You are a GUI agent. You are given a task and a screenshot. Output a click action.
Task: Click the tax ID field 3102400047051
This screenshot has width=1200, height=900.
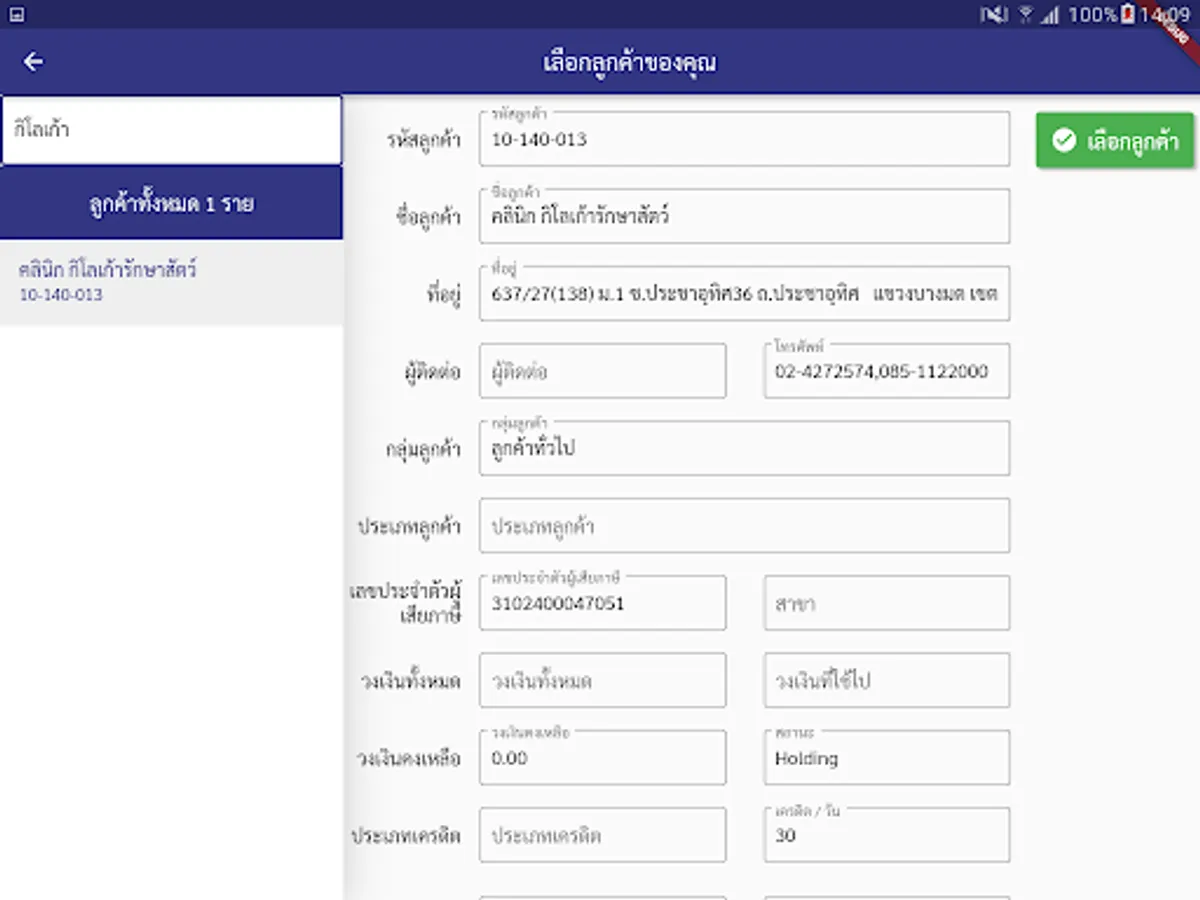tap(603, 603)
